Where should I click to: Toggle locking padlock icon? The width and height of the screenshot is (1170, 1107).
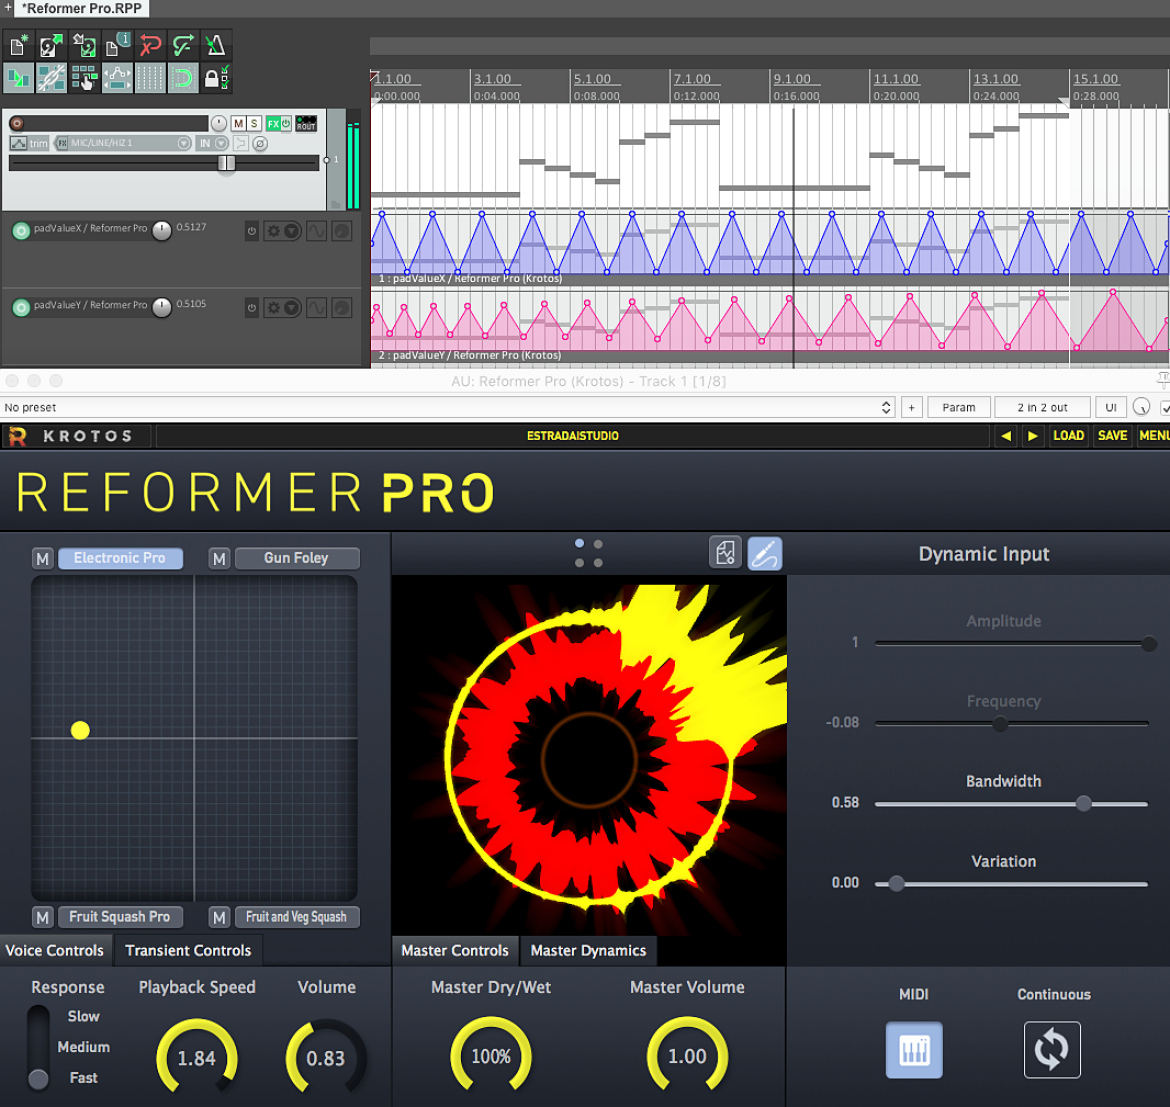[x=216, y=78]
